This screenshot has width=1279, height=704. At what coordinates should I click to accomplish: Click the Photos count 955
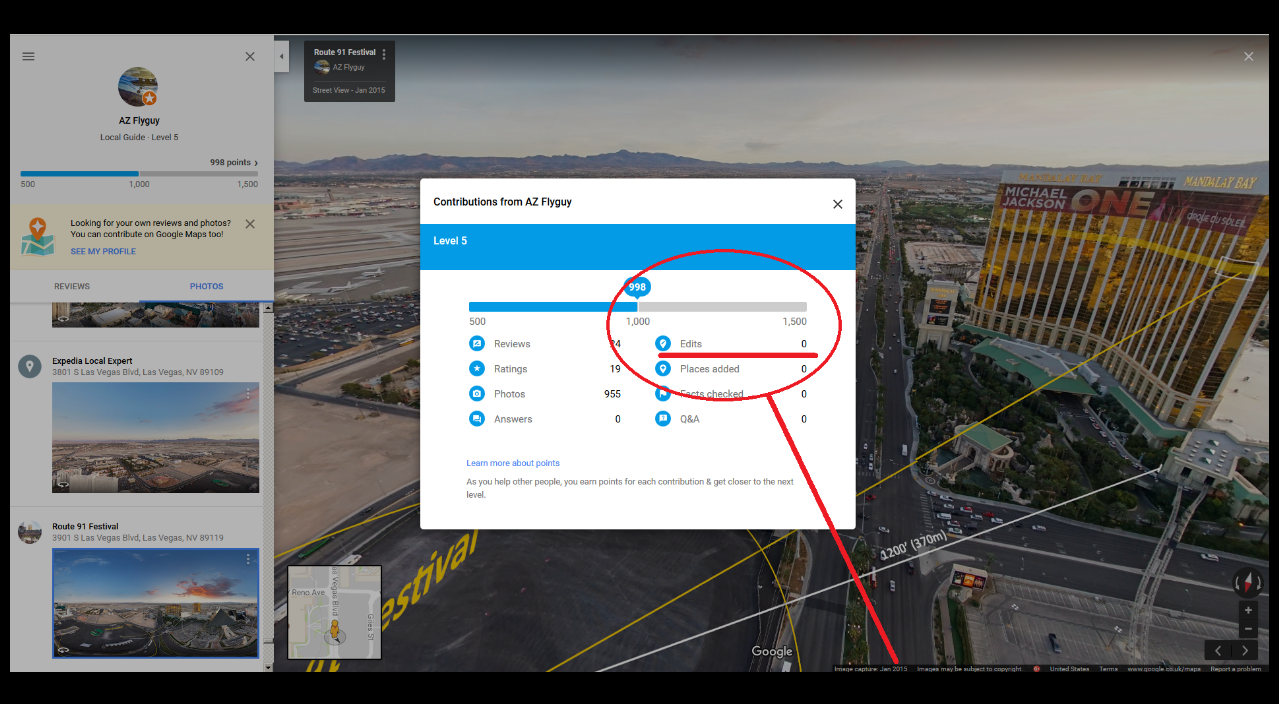tap(612, 394)
